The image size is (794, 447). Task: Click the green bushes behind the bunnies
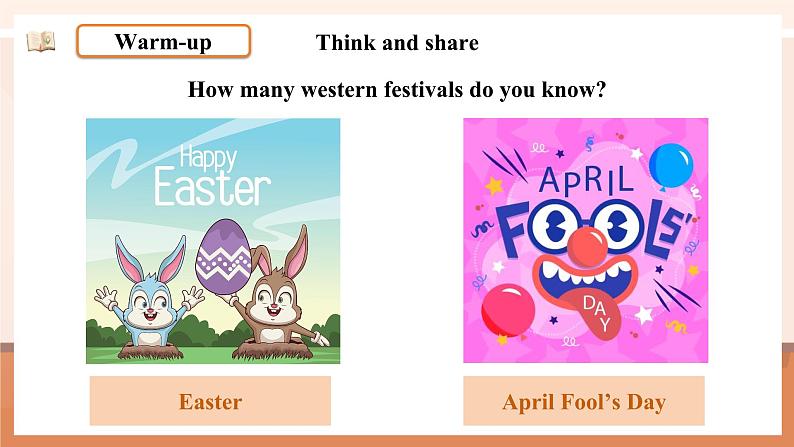[x=213, y=332]
